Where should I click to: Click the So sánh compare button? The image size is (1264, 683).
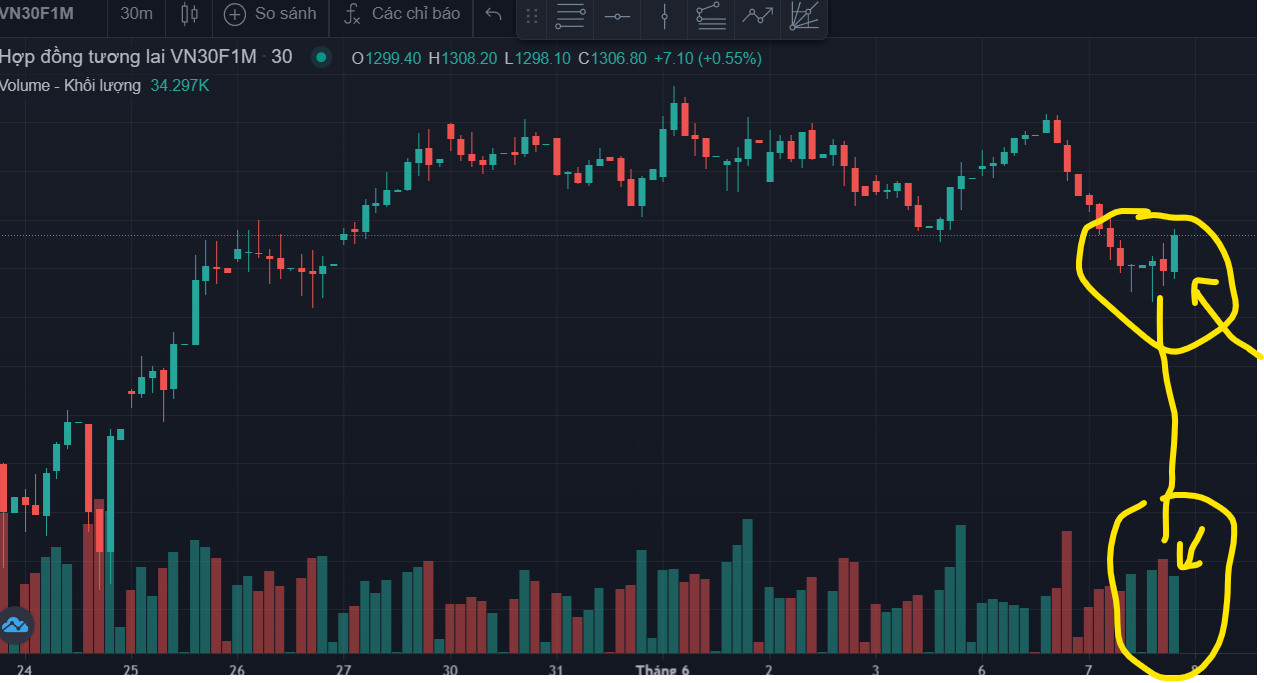pos(270,14)
